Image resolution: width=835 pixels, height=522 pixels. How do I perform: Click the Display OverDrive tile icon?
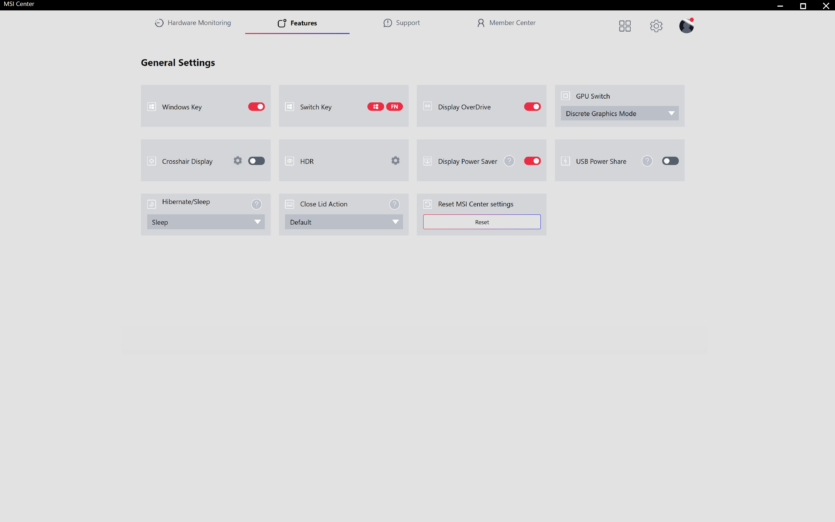[x=427, y=107]
